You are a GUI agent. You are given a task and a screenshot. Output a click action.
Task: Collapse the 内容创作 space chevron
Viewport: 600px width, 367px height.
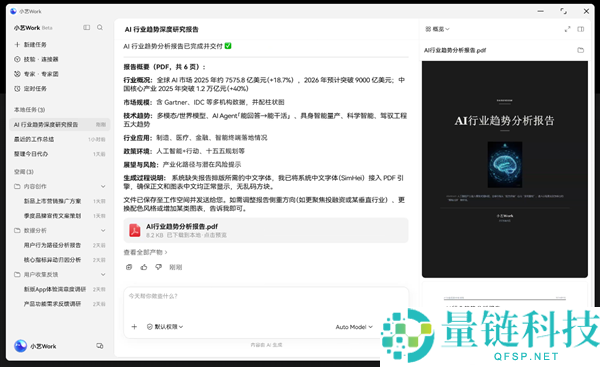[x=103, y=186]
